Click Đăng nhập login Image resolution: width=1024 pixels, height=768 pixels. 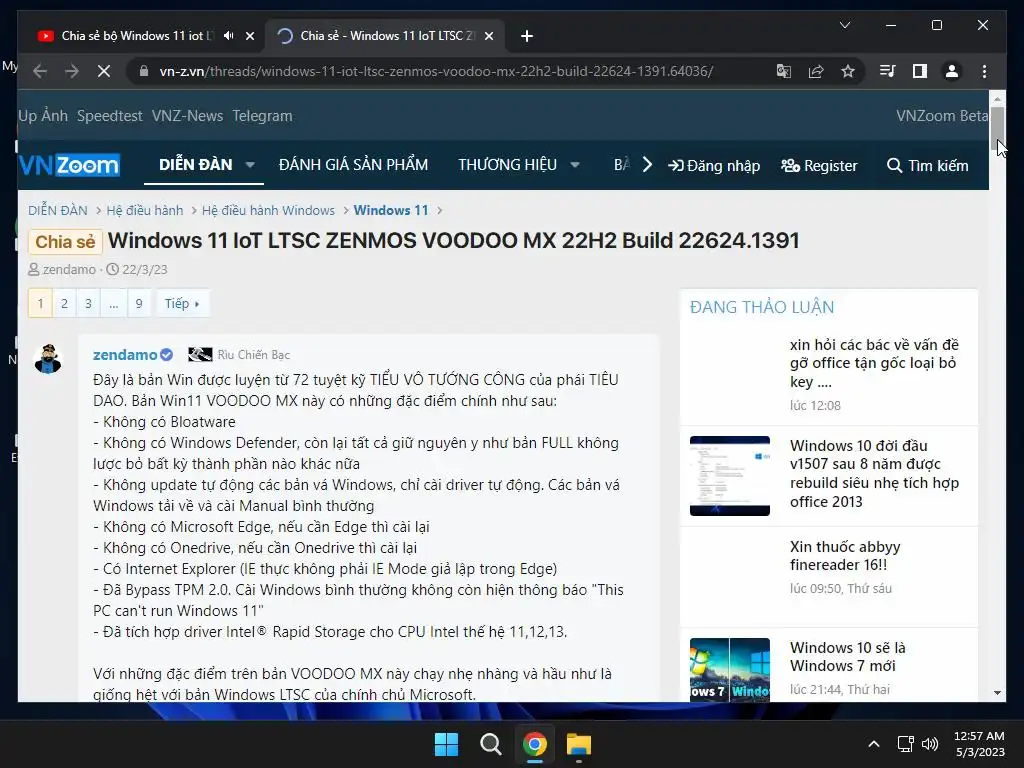click(x=714, y=166)
